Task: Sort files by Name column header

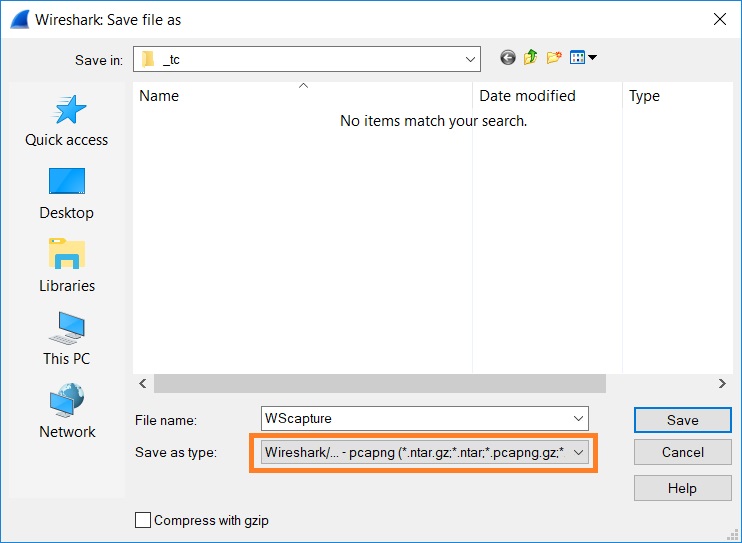Action: click(x=300, y=96)
